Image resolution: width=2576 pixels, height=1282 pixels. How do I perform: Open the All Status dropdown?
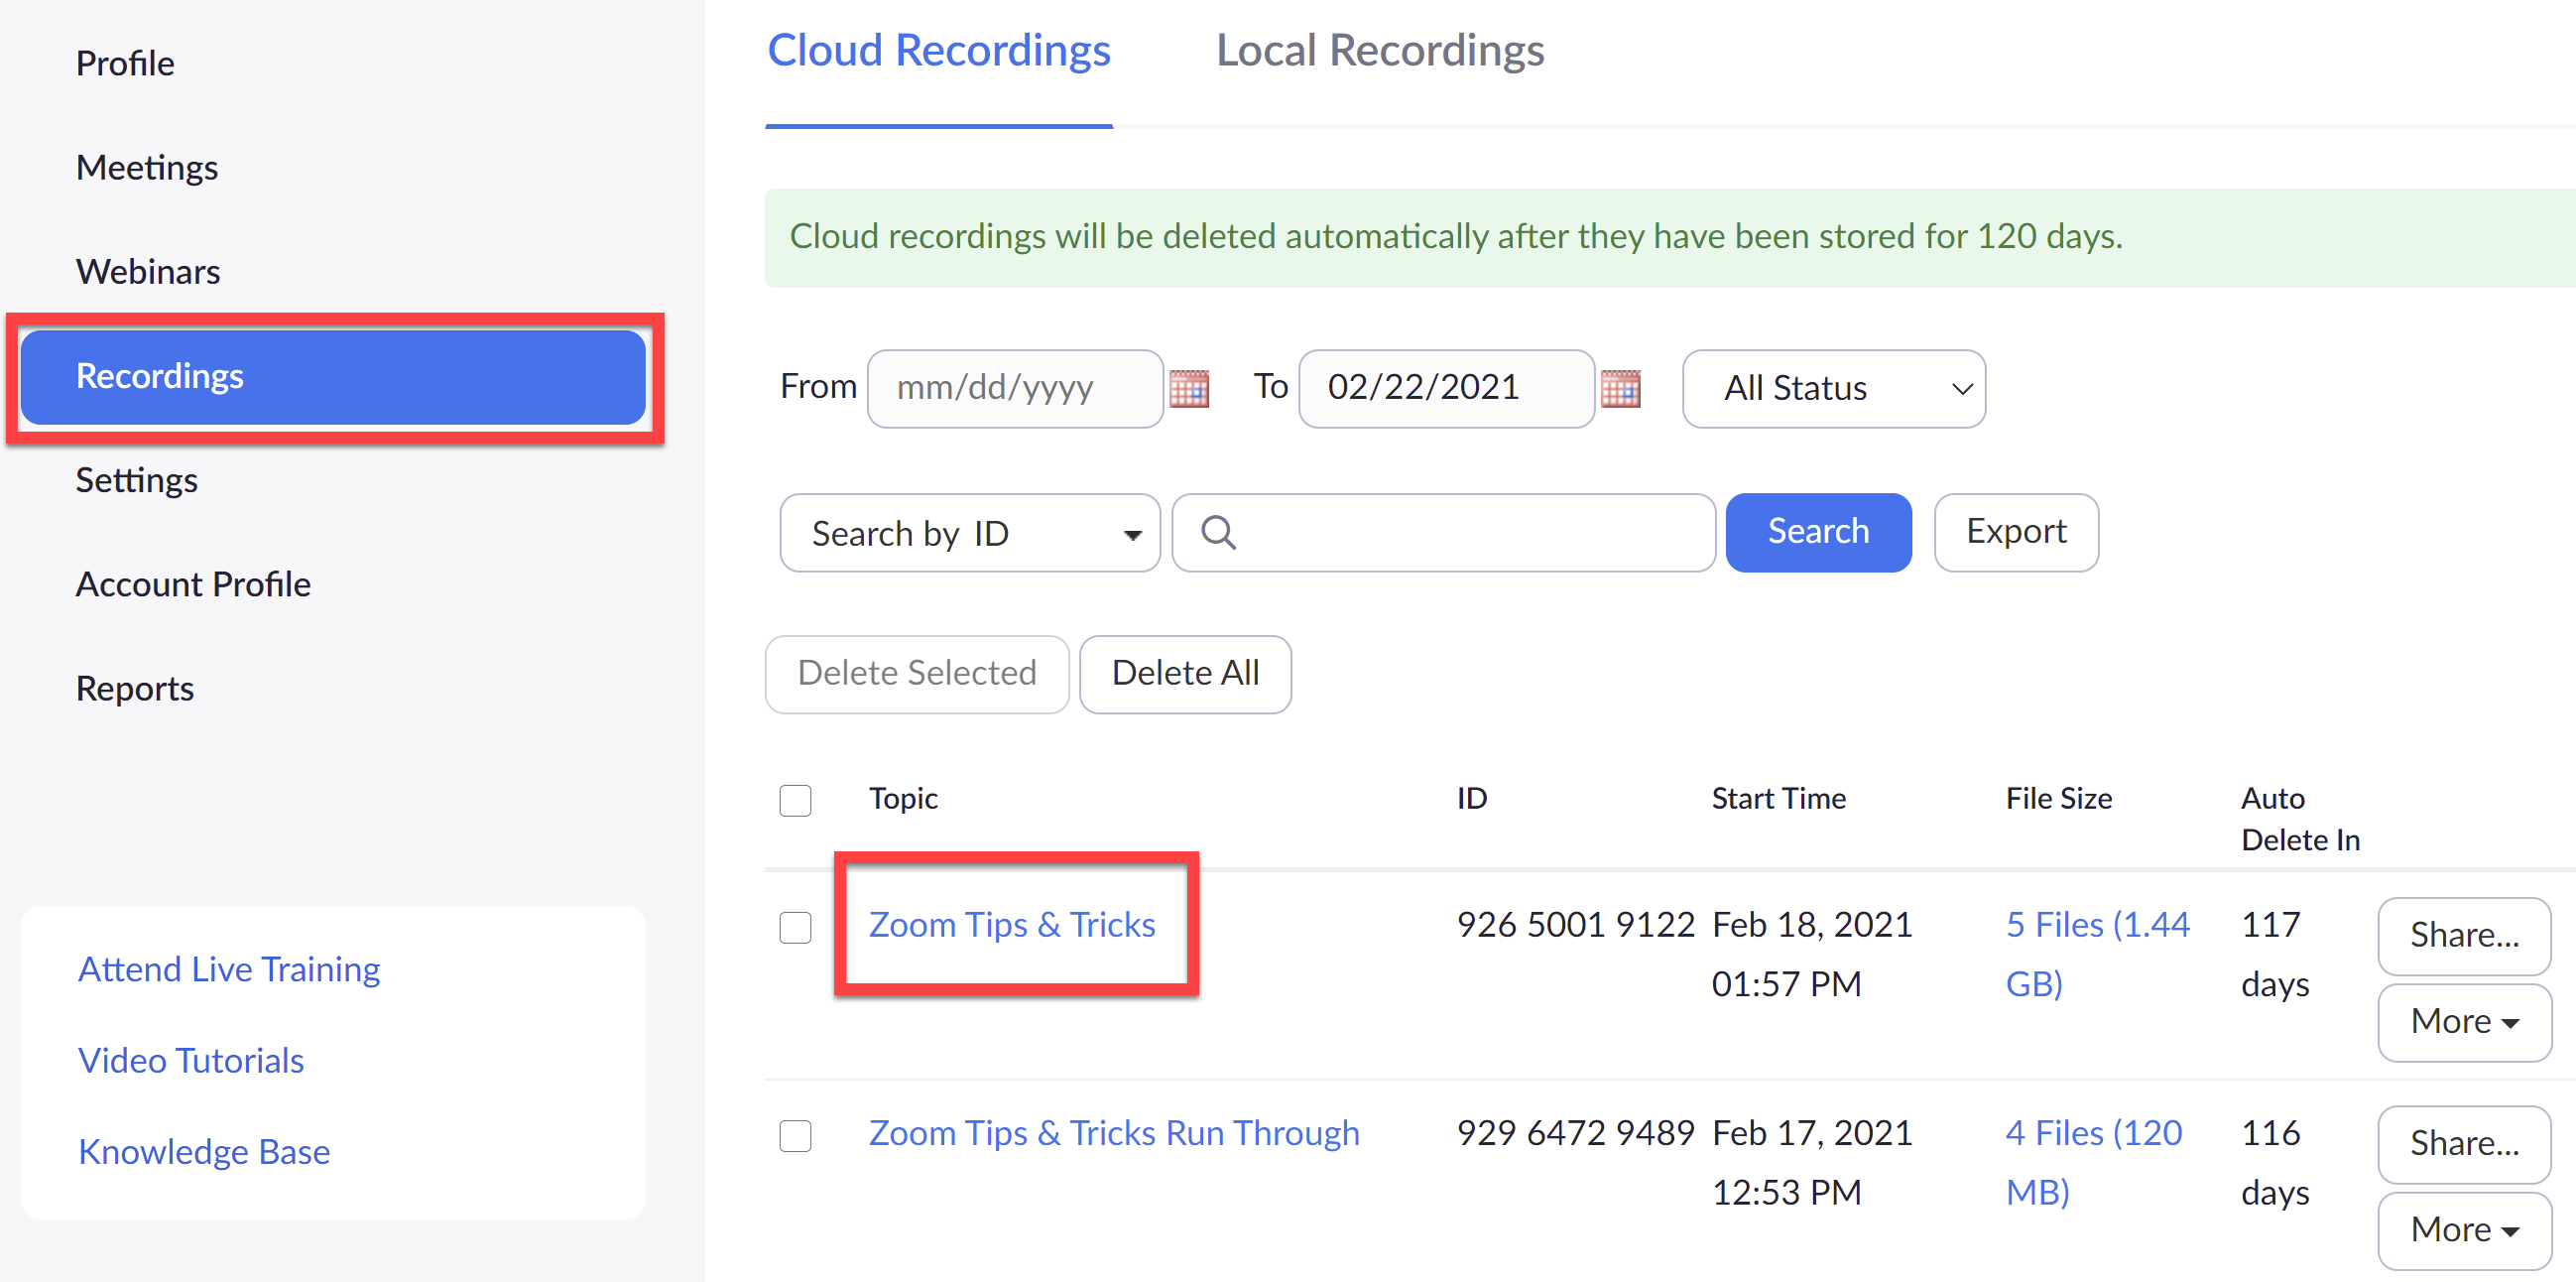click(1833, 389)
